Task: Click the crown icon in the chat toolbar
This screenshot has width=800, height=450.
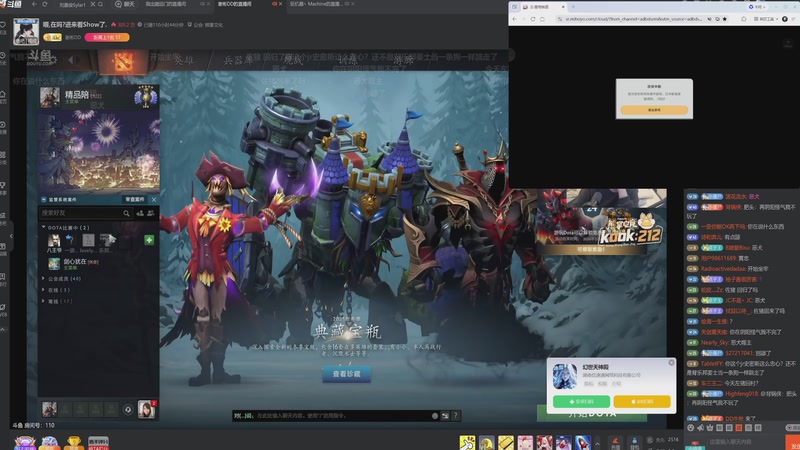Action: [710, 428]
